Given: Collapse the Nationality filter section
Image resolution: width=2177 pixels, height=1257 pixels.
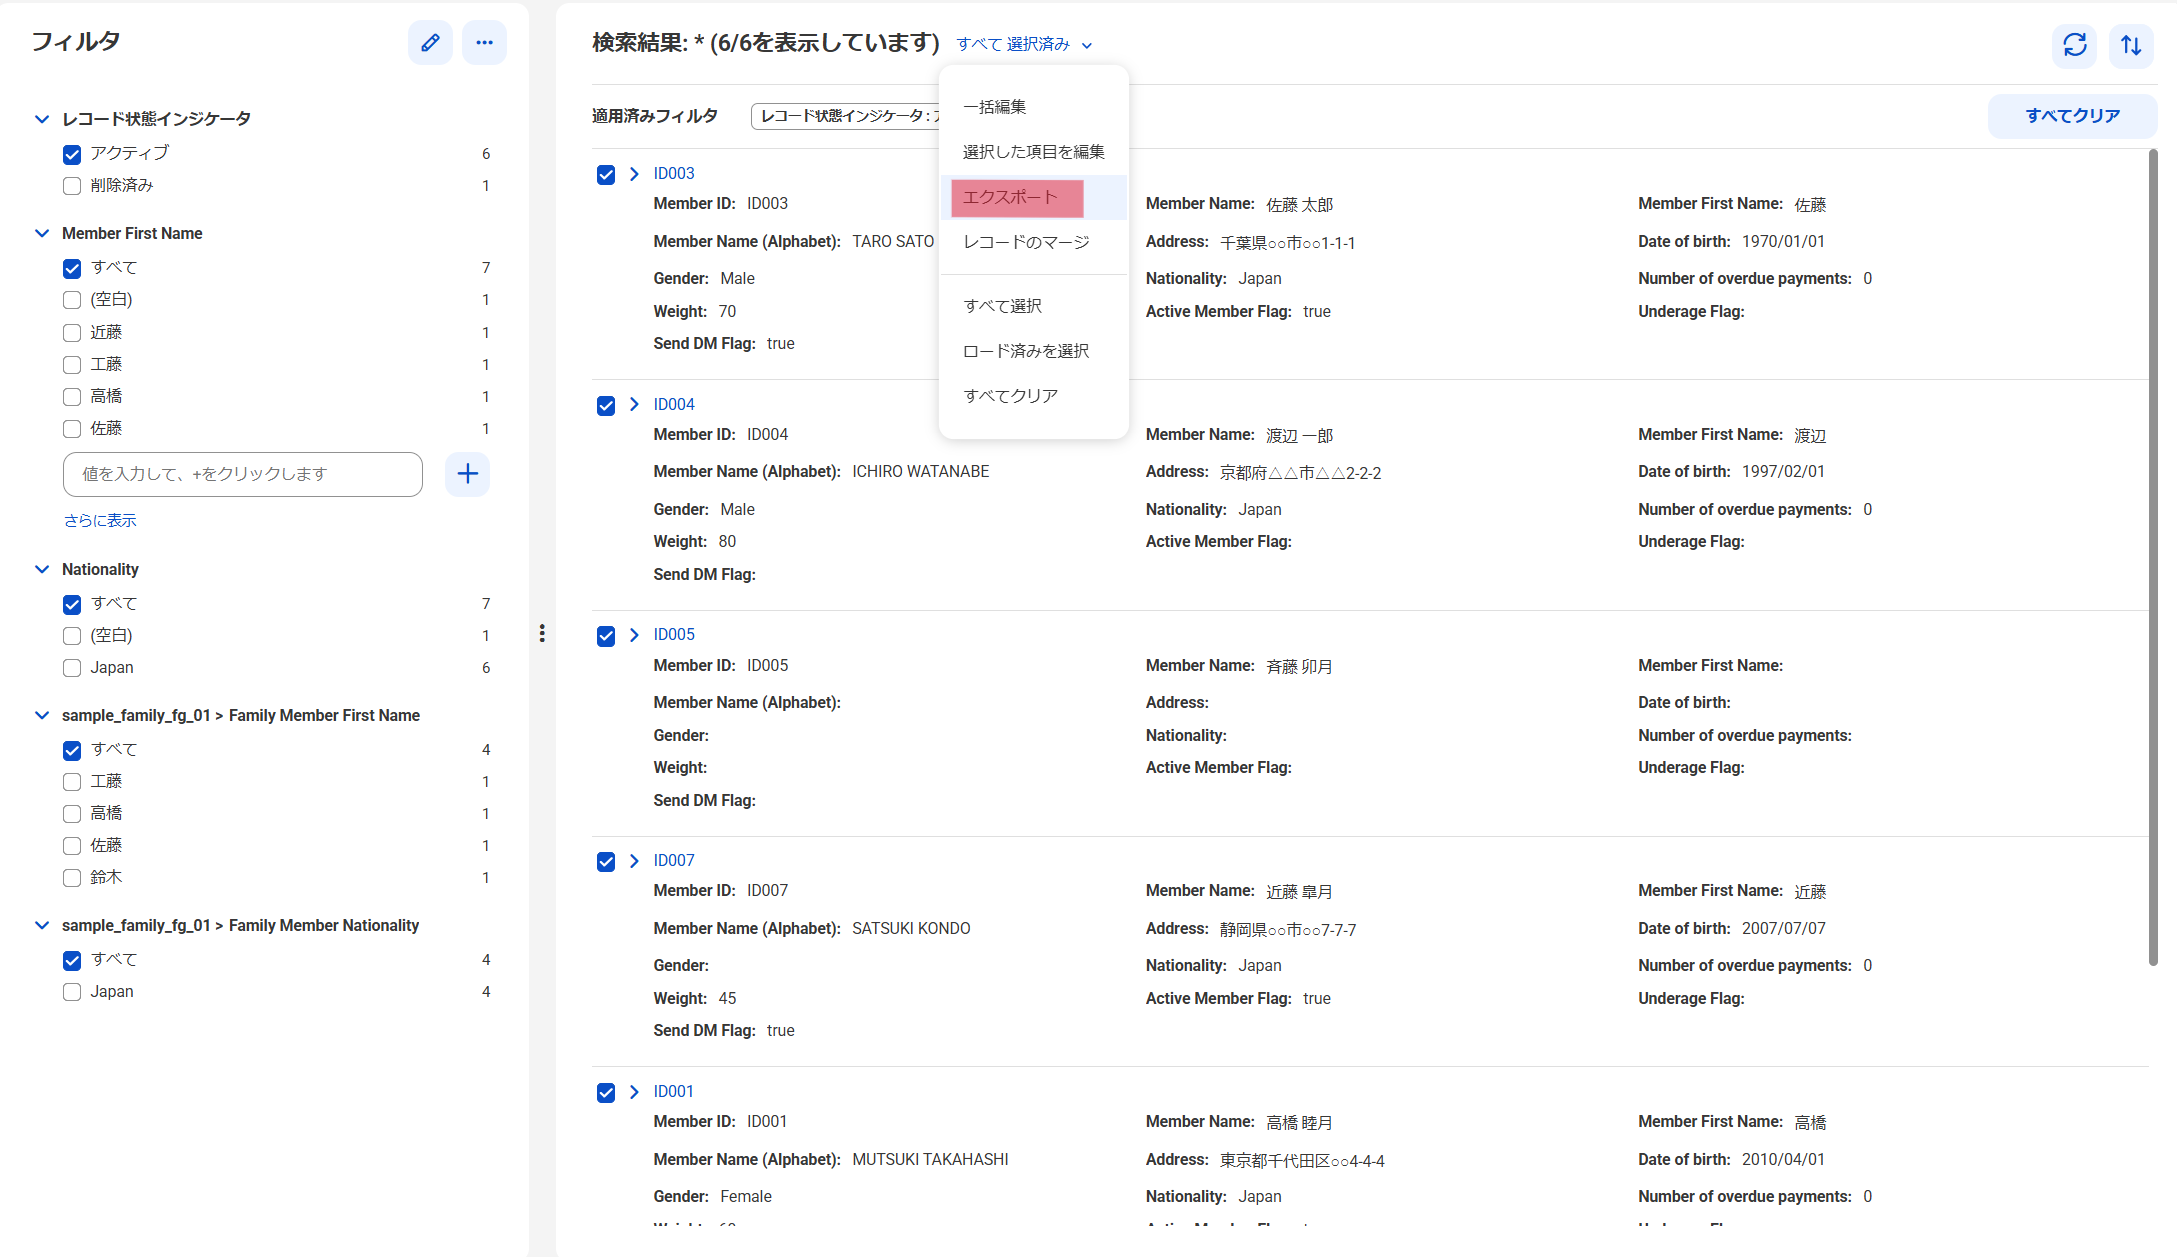Looking at the screenshot, I should tap(42, 569).
